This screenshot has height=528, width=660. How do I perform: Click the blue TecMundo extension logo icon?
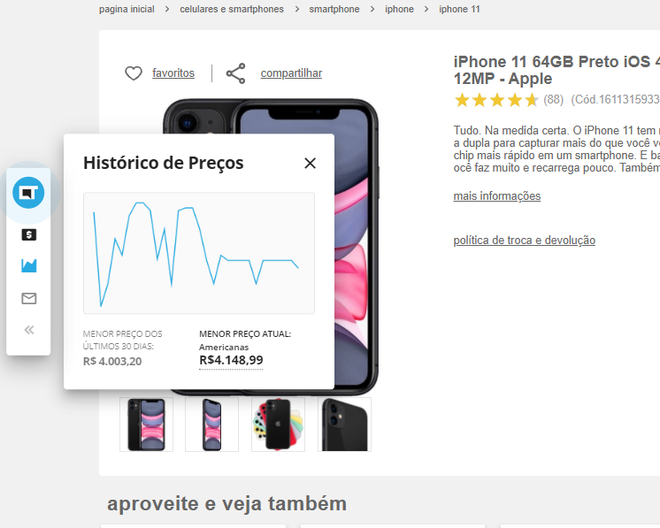[x=28, y=193]
